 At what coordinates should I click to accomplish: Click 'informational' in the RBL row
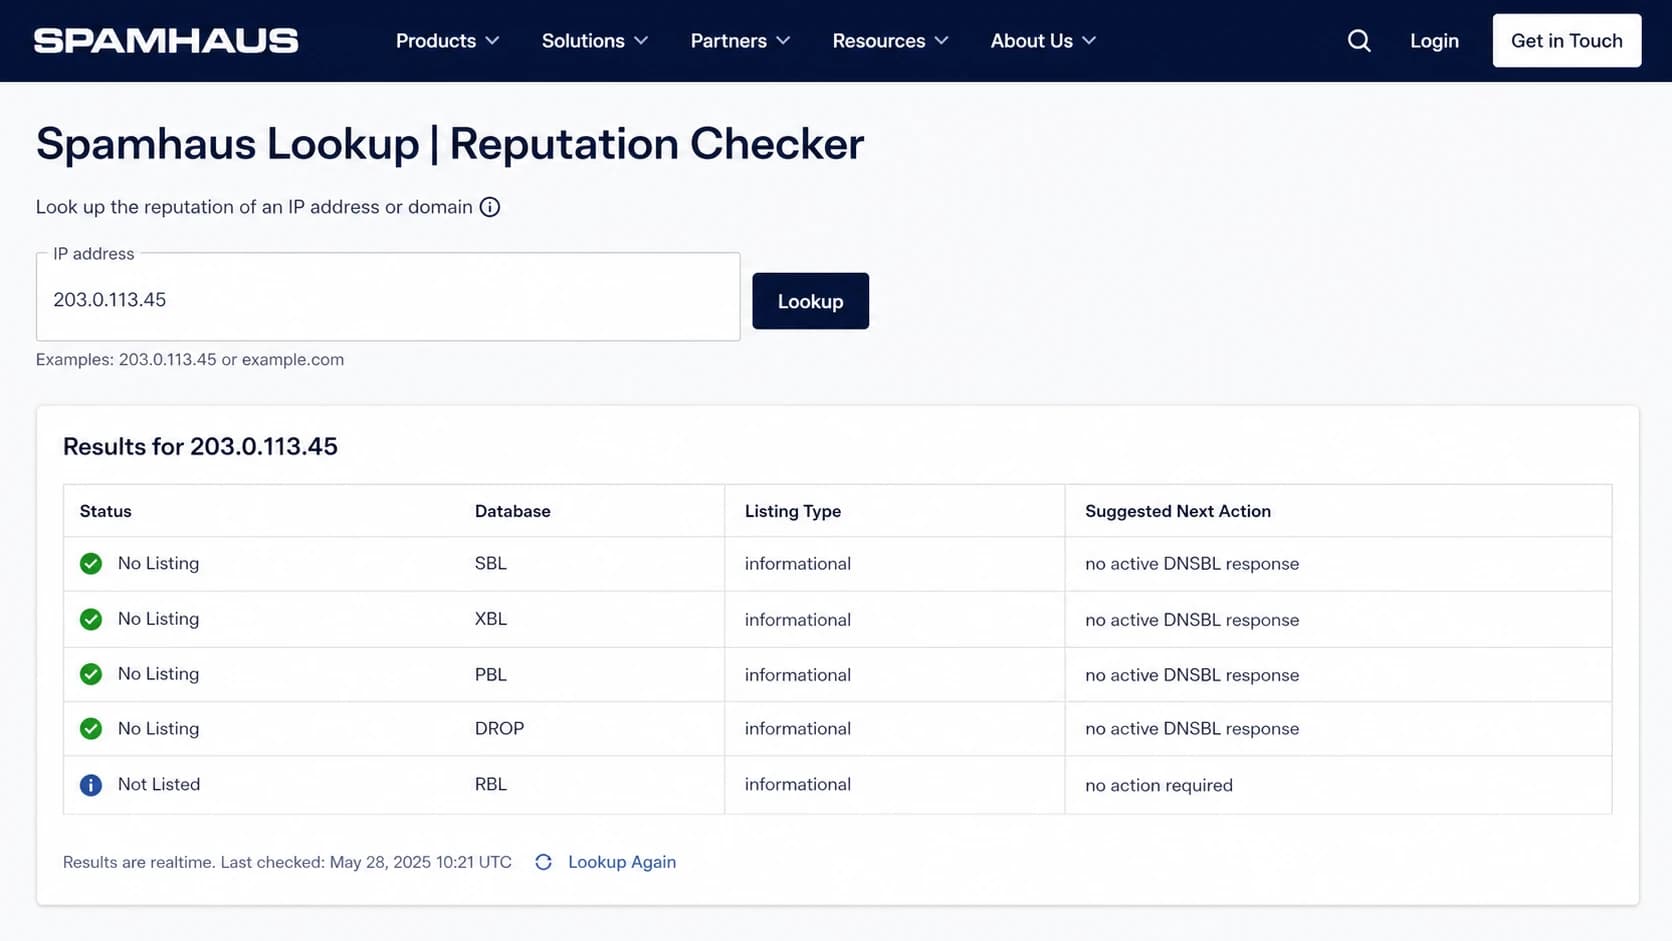798,785
